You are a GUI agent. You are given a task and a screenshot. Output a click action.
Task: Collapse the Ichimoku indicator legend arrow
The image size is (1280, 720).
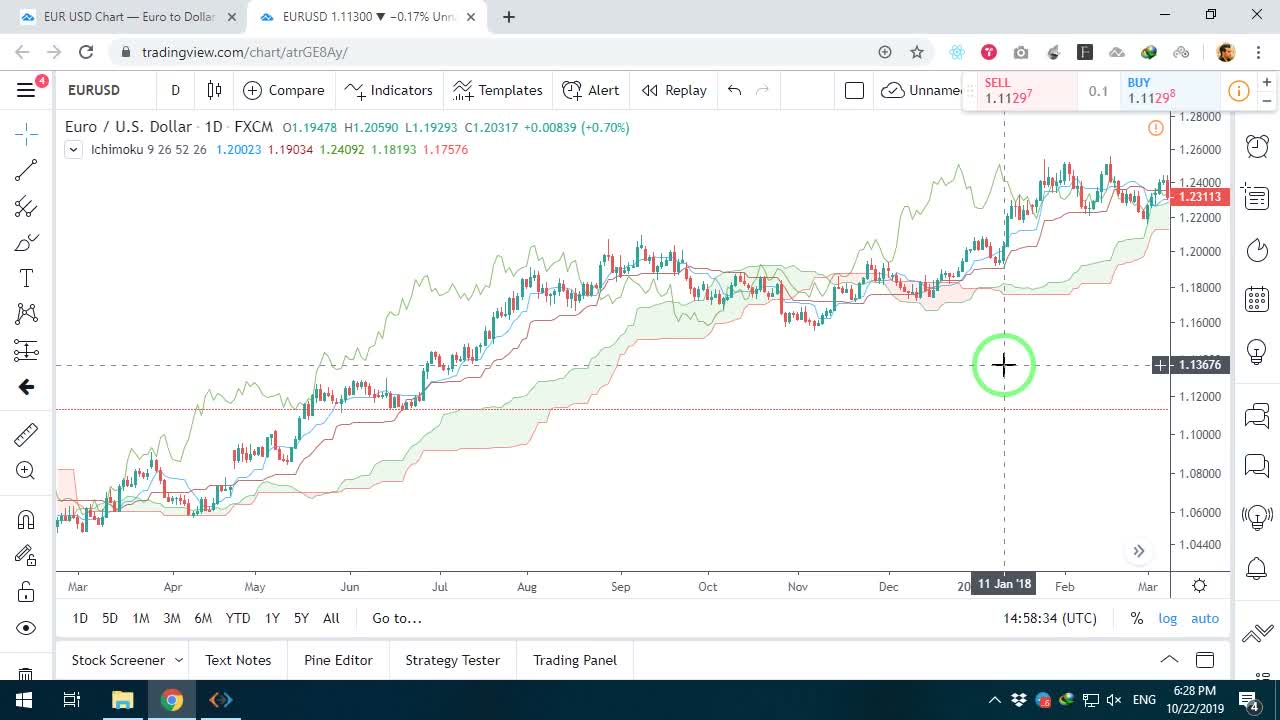(73, 150)
